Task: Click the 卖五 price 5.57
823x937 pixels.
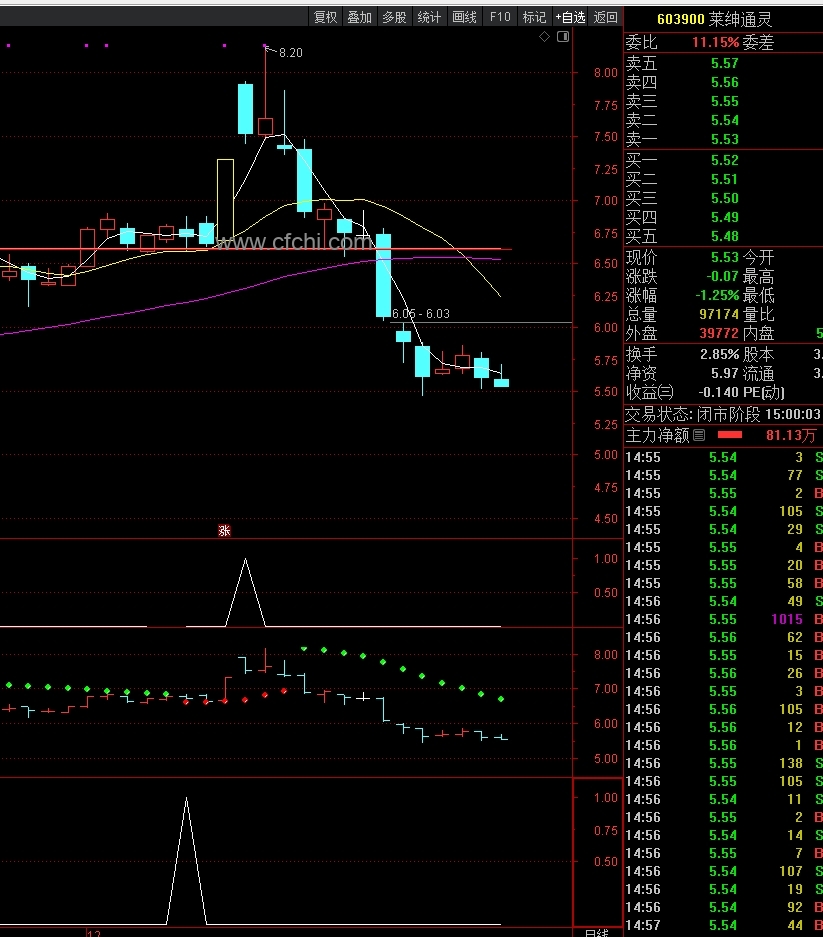Action: 724,63
